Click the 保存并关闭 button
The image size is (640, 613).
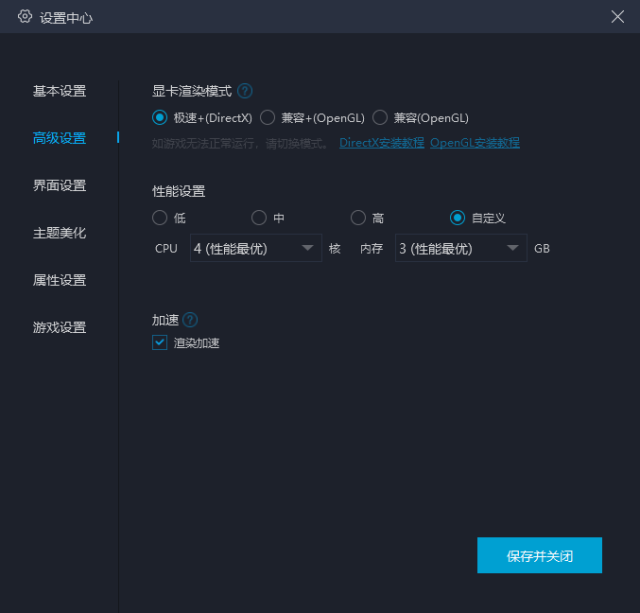[x=540, y=555]
